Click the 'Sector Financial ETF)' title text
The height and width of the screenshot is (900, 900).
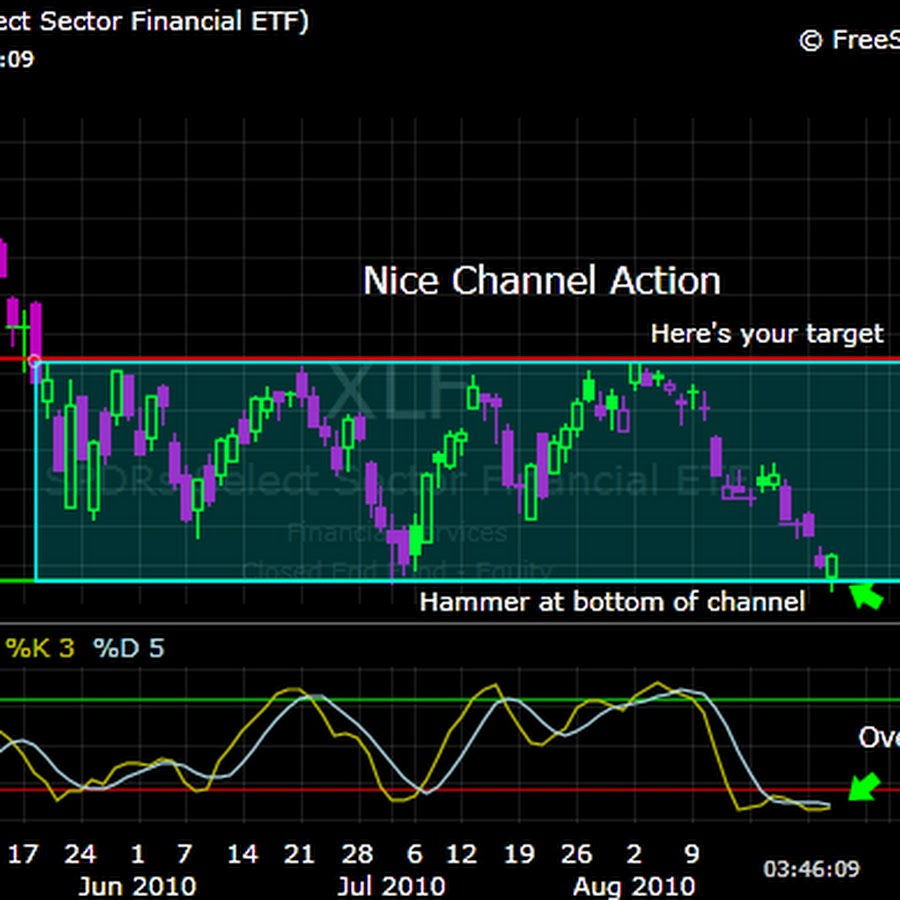tap(174, 22)
